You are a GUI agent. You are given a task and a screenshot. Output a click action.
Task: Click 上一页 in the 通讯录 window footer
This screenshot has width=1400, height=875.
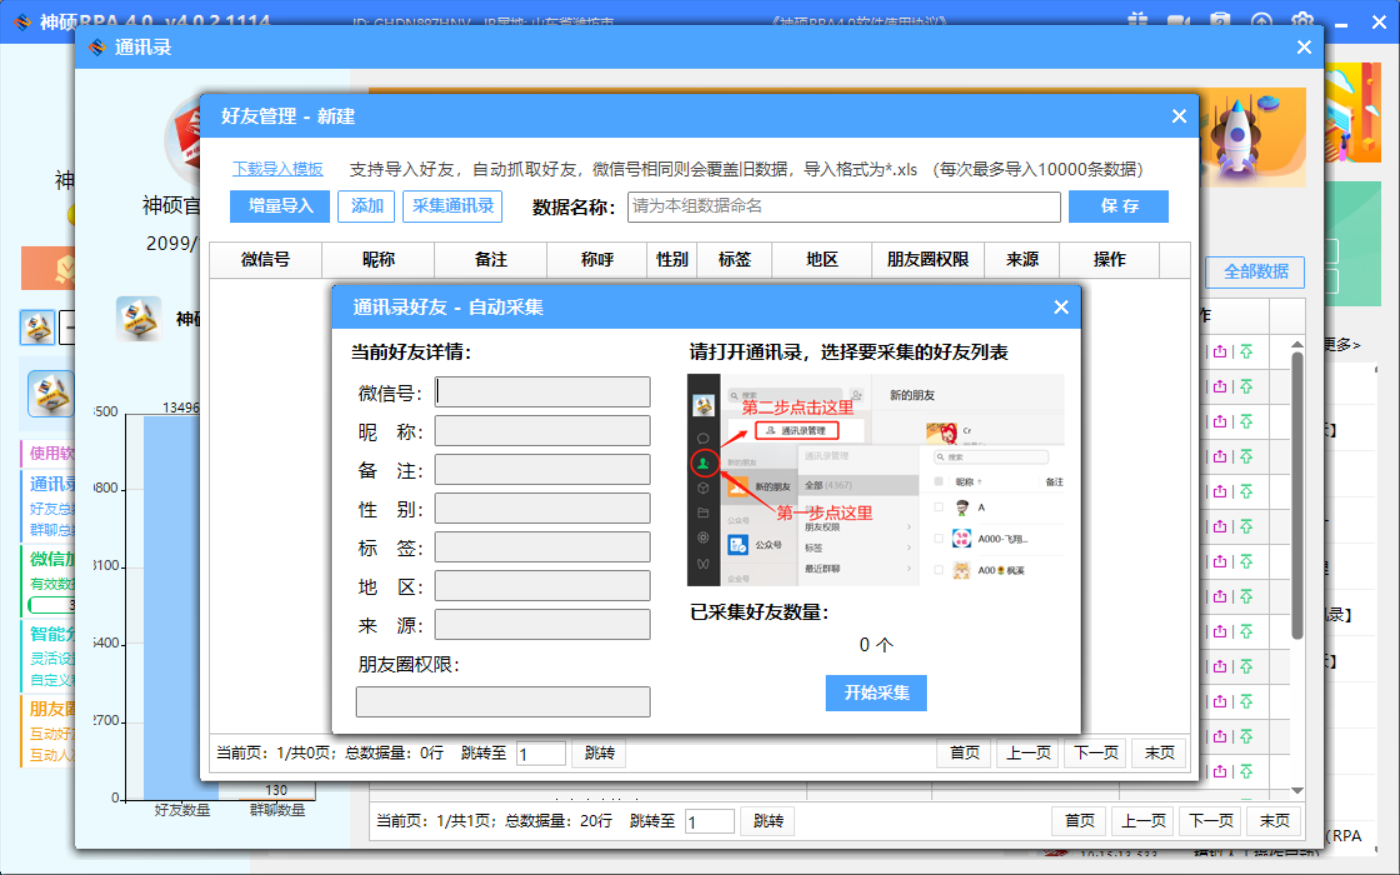click(1144, 821)
